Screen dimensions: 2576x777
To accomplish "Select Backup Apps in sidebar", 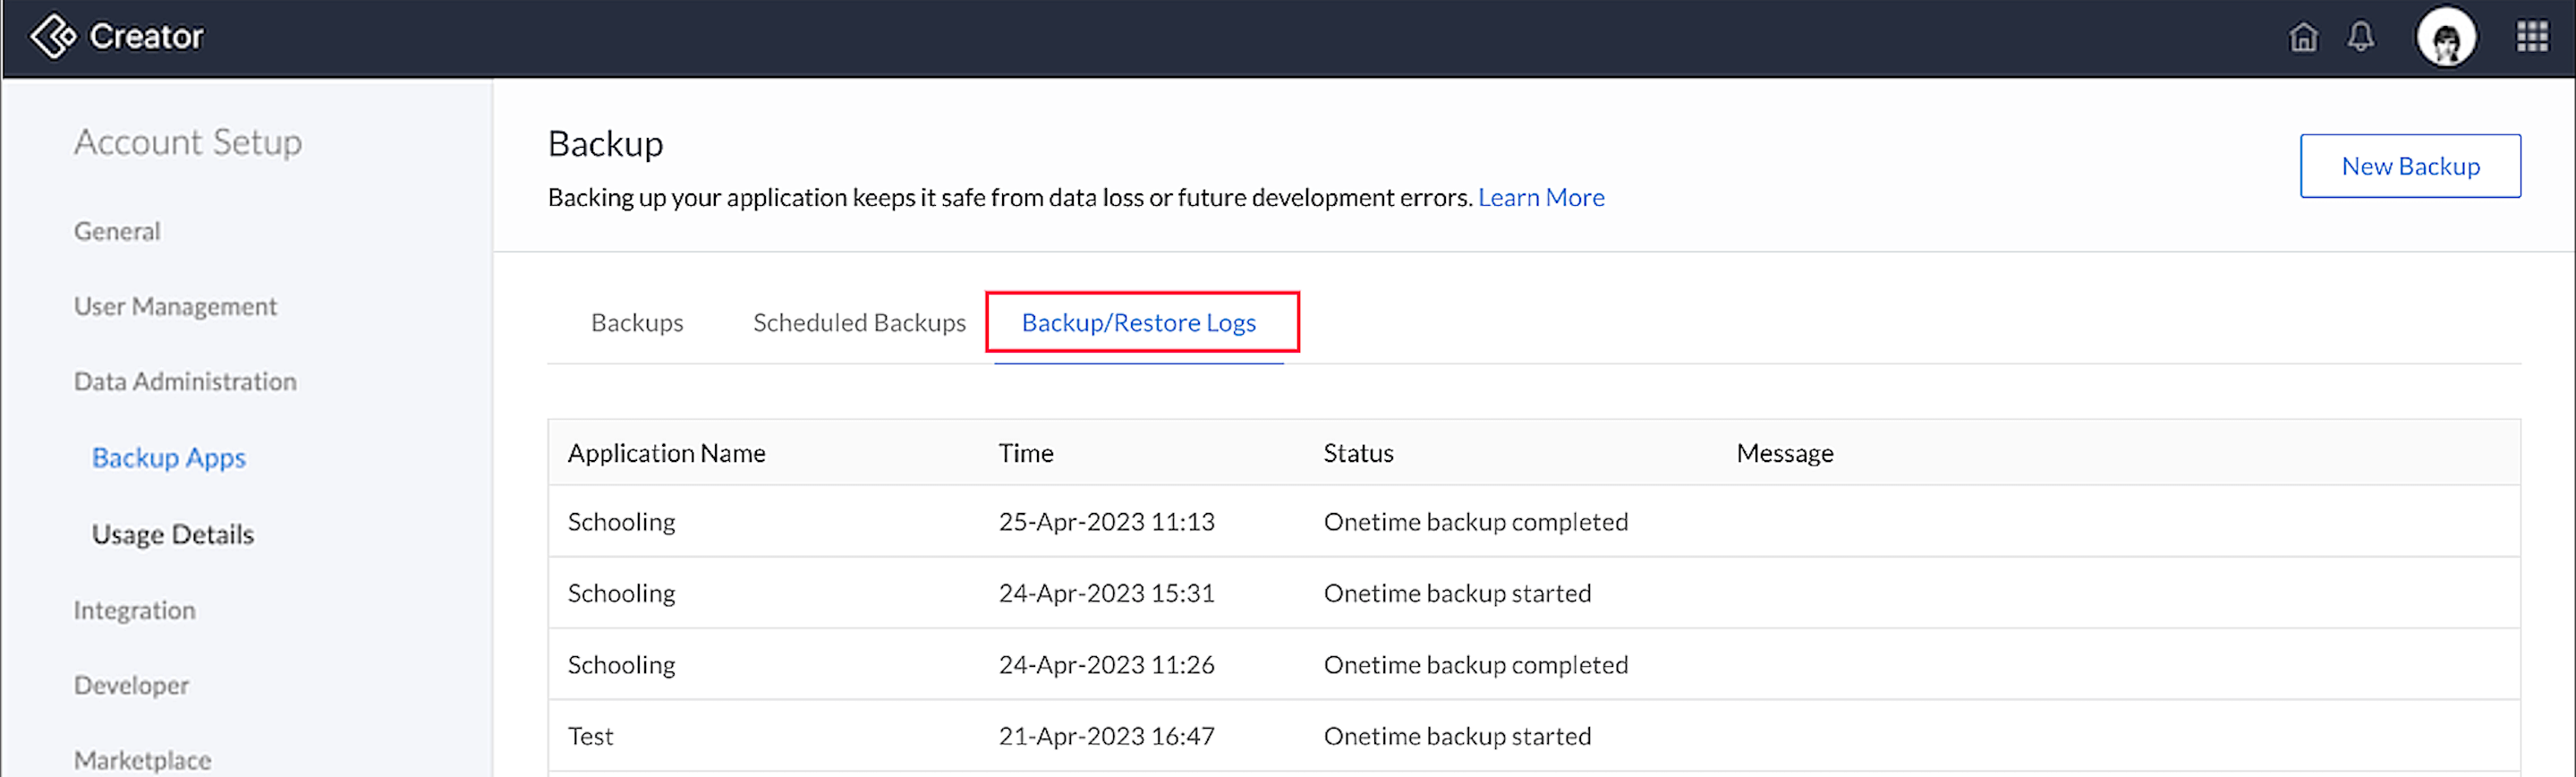I will pos(169,458).
